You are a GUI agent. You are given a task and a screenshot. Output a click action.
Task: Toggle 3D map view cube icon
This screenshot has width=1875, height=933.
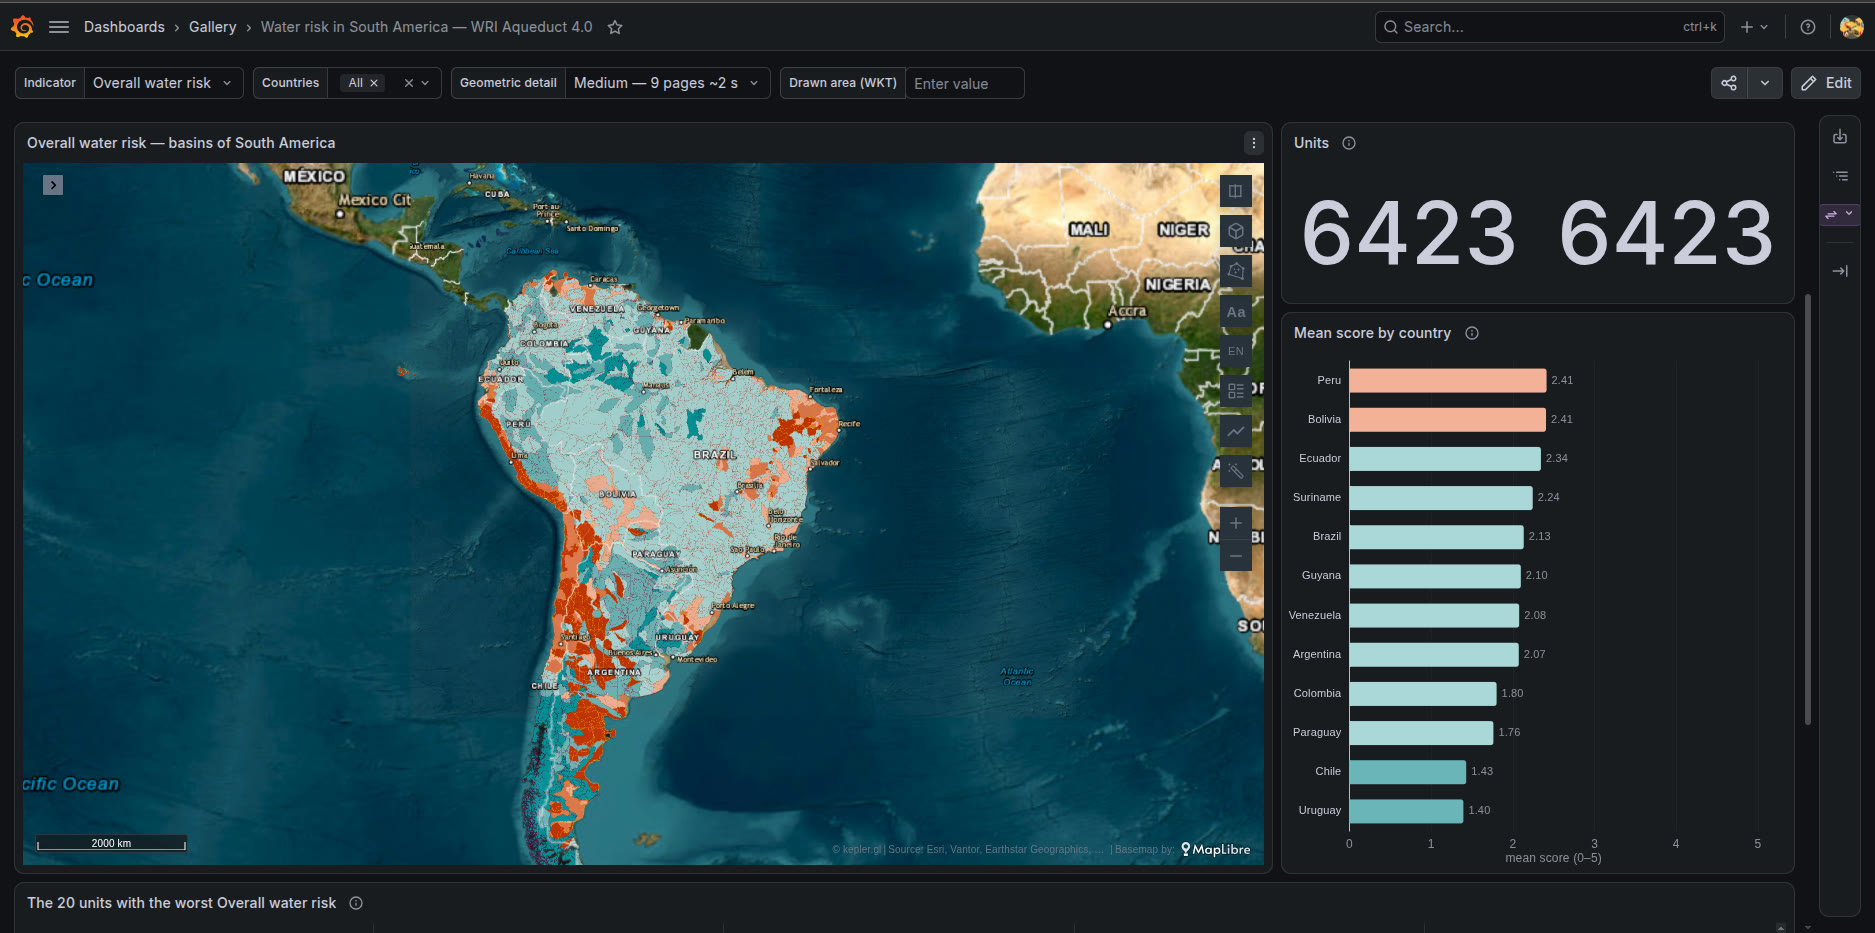coord(1236,231)
